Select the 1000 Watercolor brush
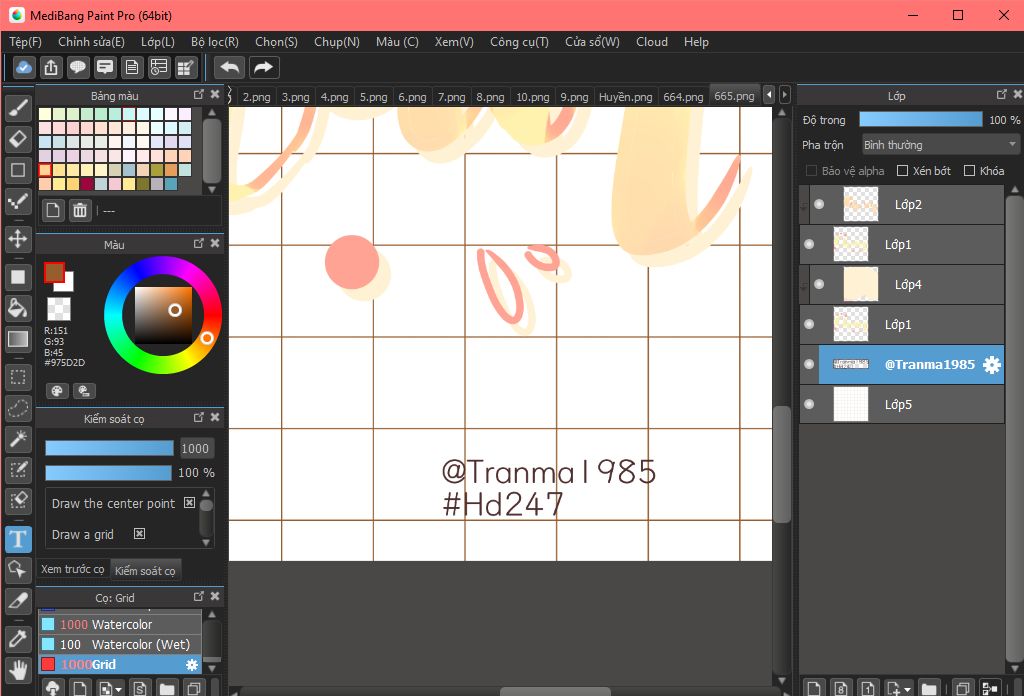Image resolution: width=1024 pixels, height=696 pixels. (x=120, y=624)
